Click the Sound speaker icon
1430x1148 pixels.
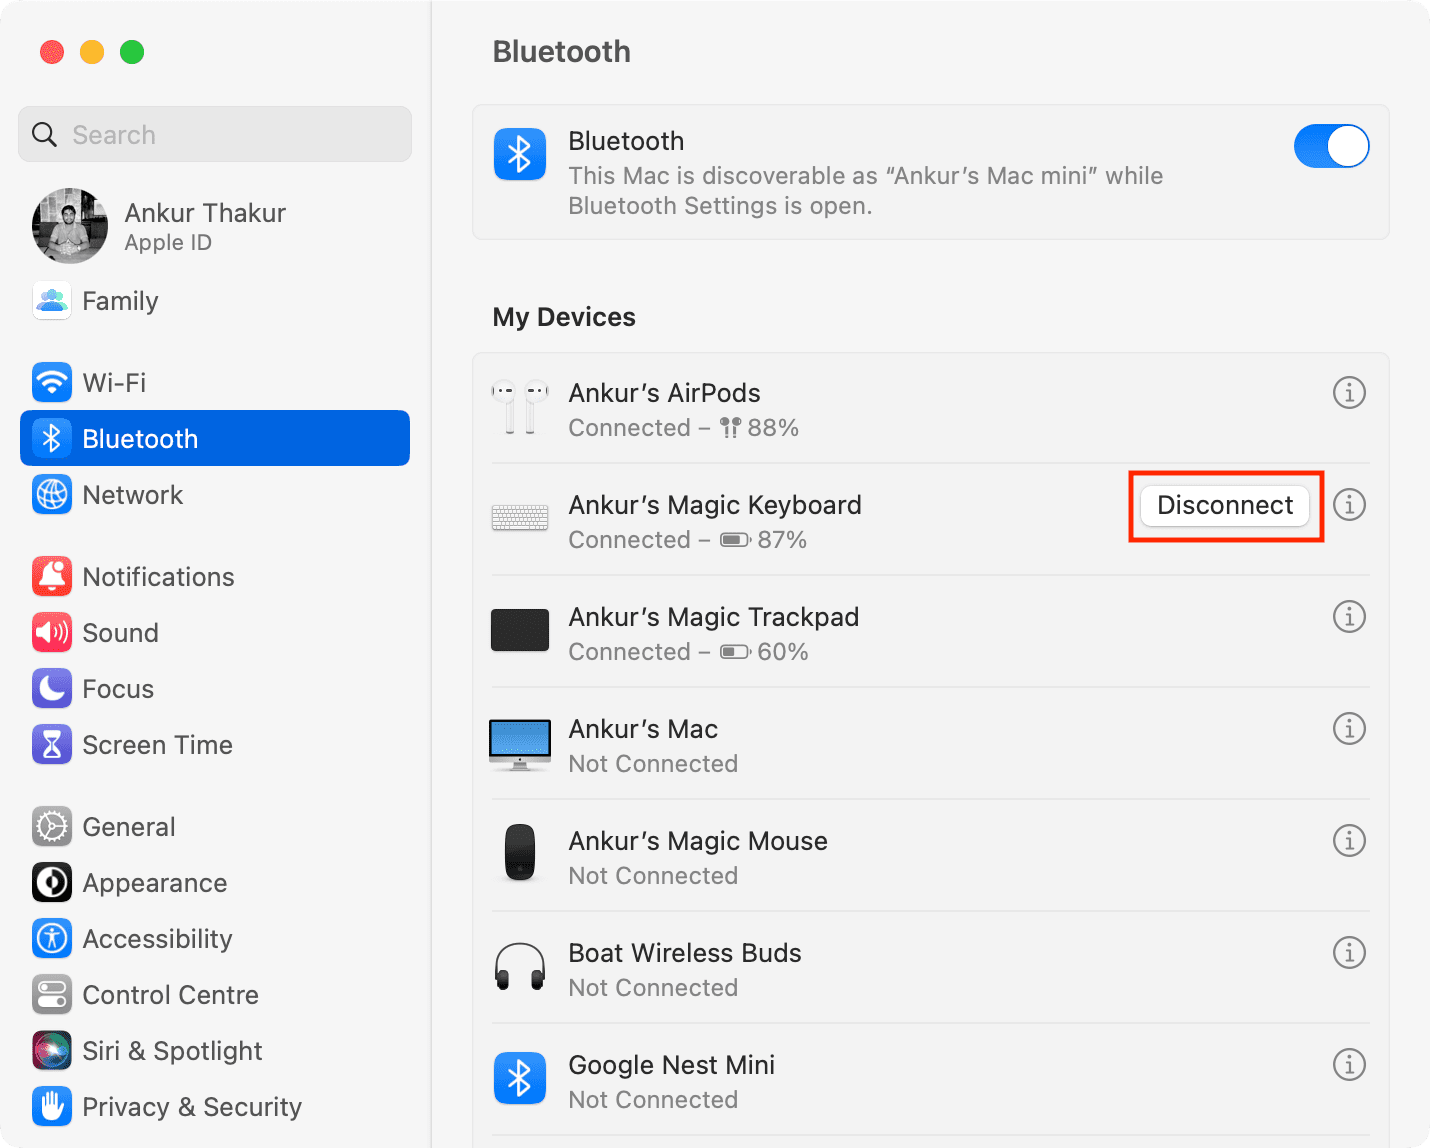[52, 633]
